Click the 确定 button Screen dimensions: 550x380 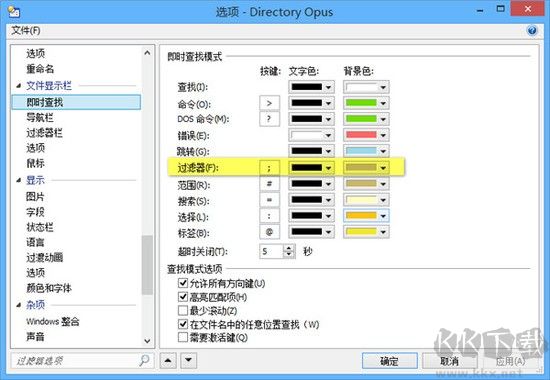[x=389, y=361]
